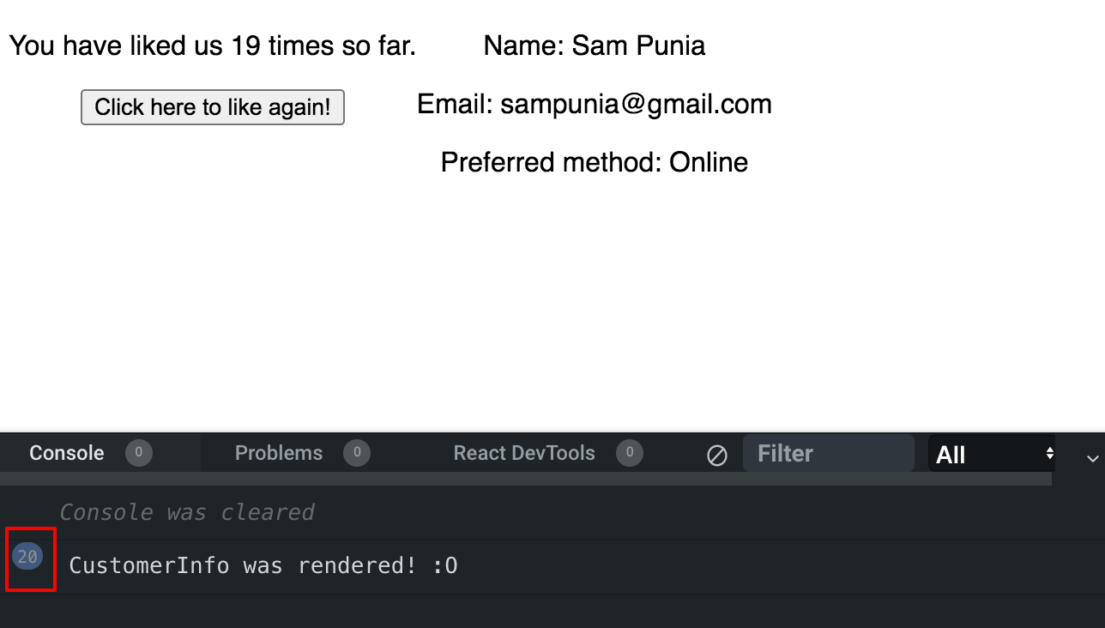Image resolution: width=1105 pixels, height=628 pixels.
Task: Click the thin scrollbar strip under the console tabs
Action: [525, 479]
